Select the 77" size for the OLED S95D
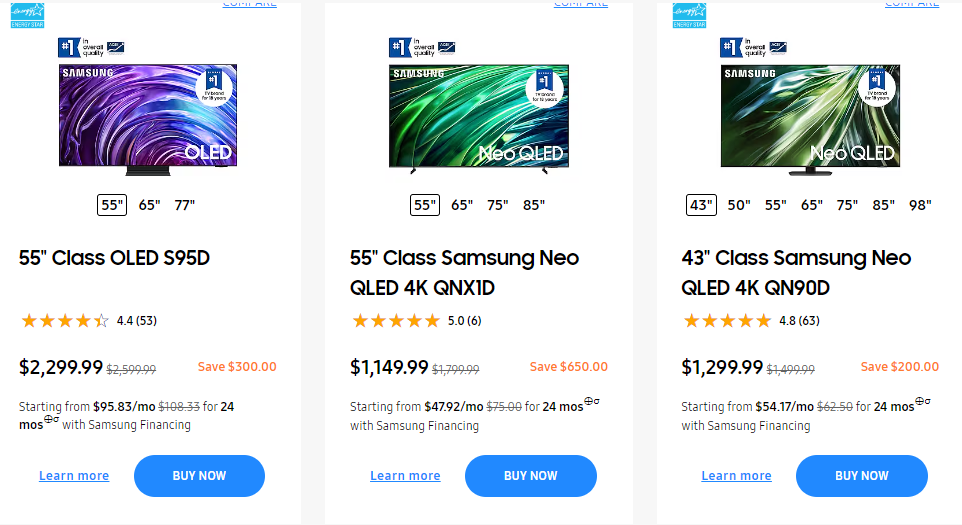962x525 pixels. [184, 205]
